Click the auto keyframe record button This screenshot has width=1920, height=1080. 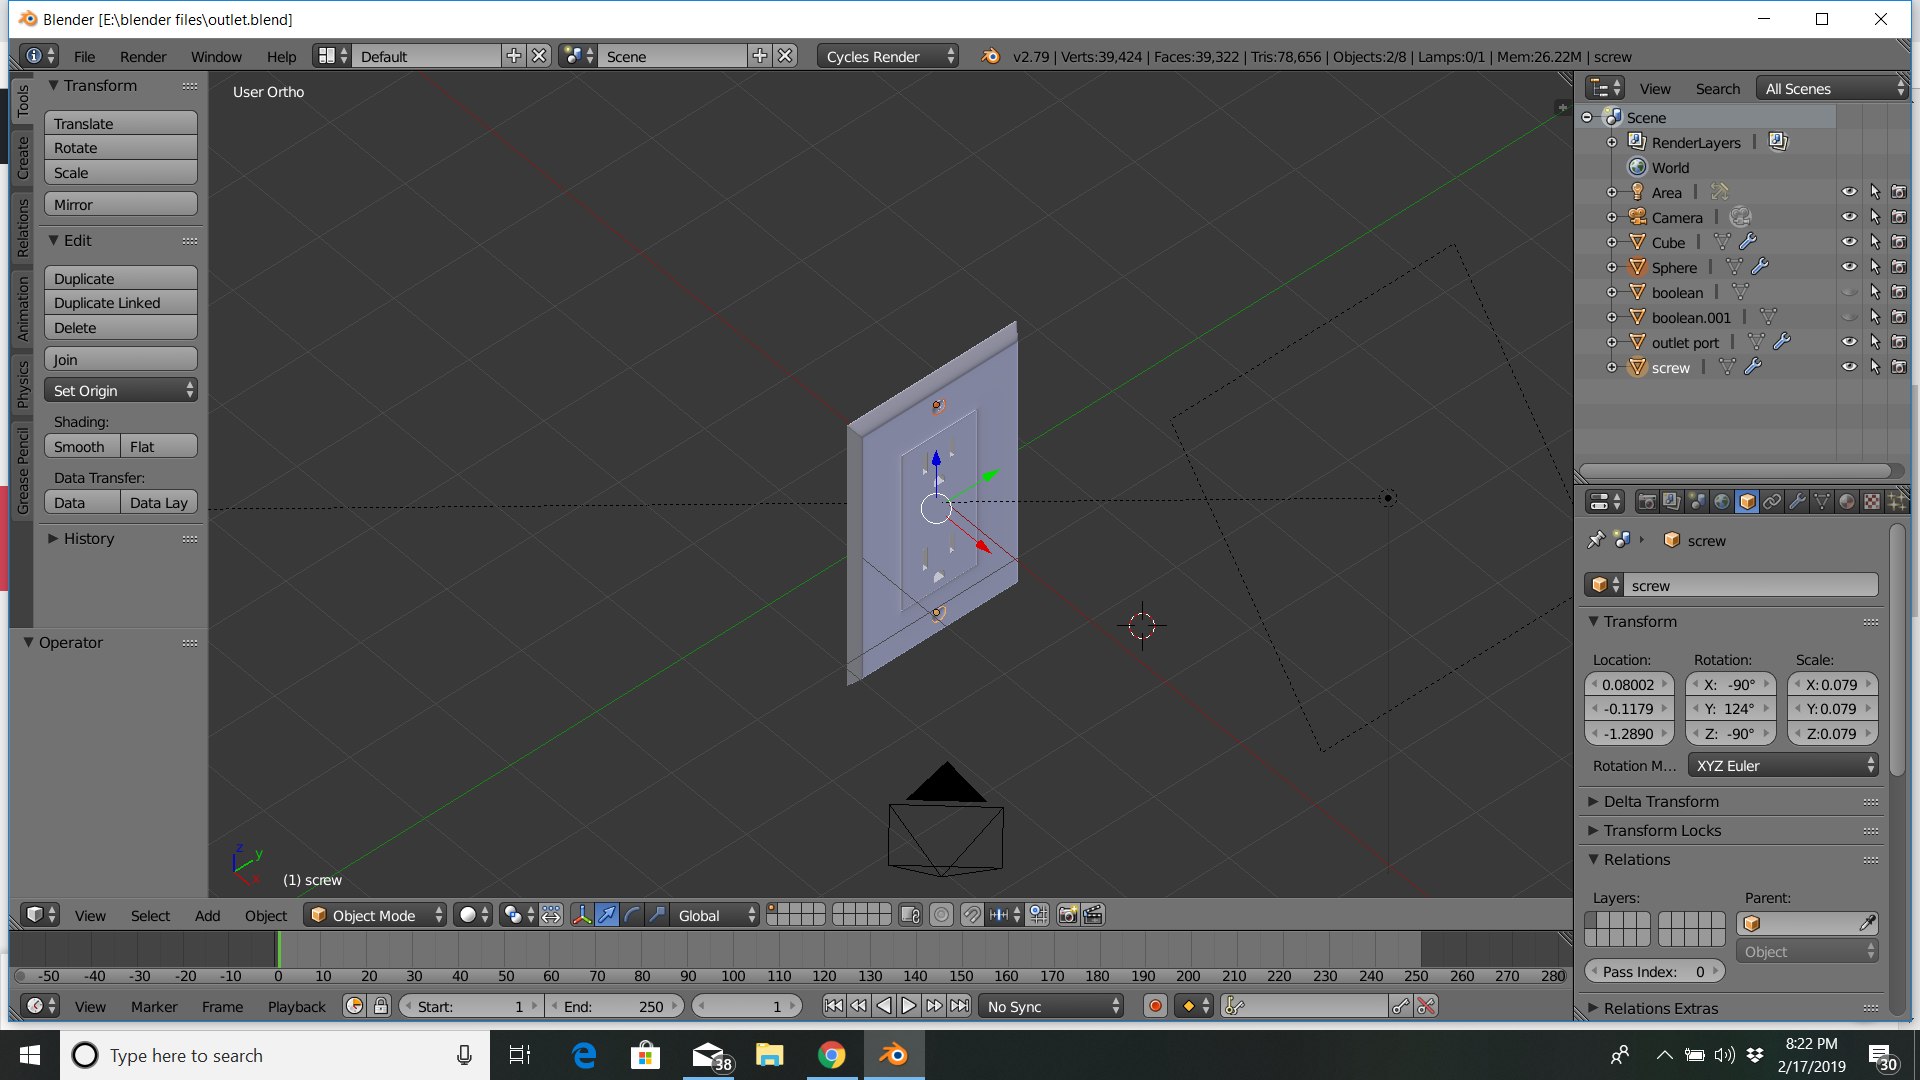[x=1155, y=1006]
